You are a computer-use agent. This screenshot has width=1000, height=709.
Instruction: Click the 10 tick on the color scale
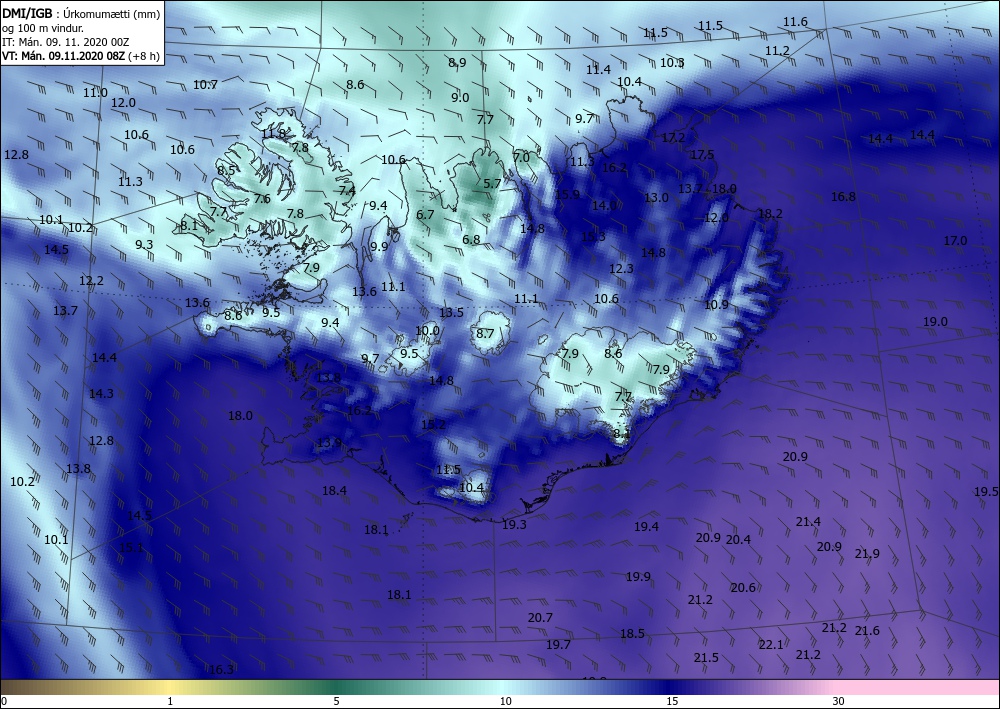pyautogui.click(x=506, y=701)
